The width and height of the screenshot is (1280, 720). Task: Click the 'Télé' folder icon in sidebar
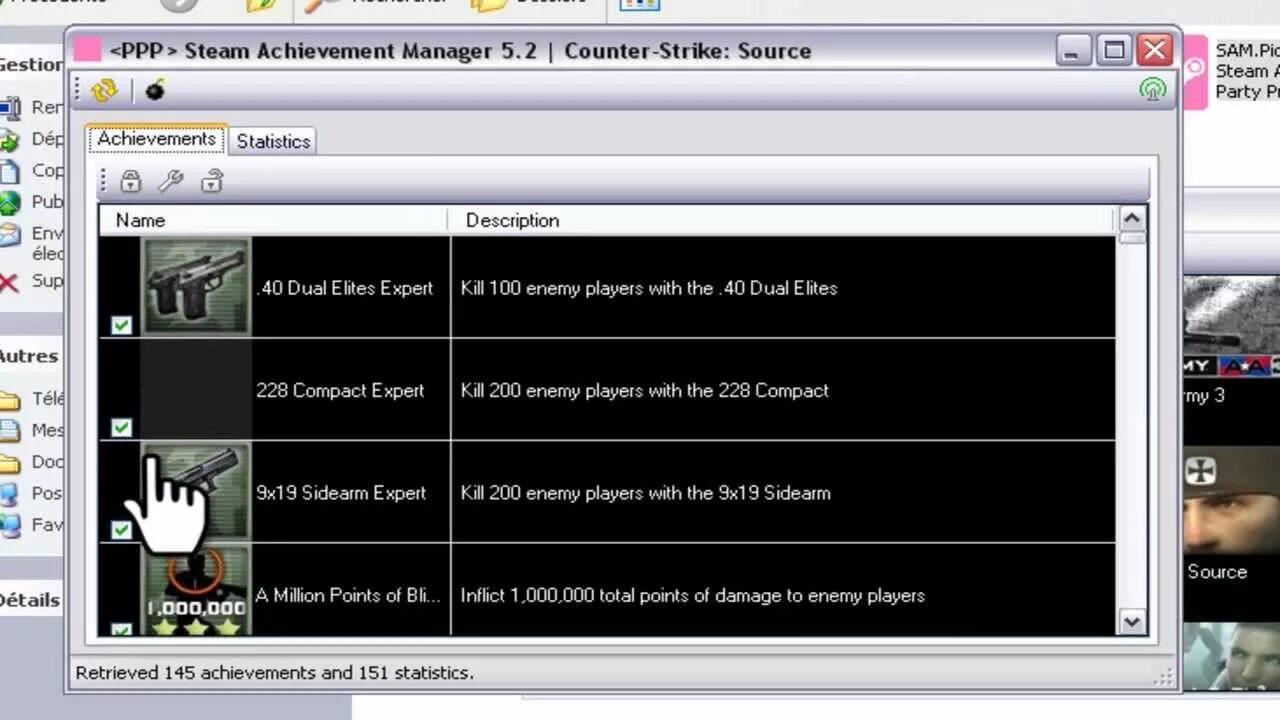9,401
